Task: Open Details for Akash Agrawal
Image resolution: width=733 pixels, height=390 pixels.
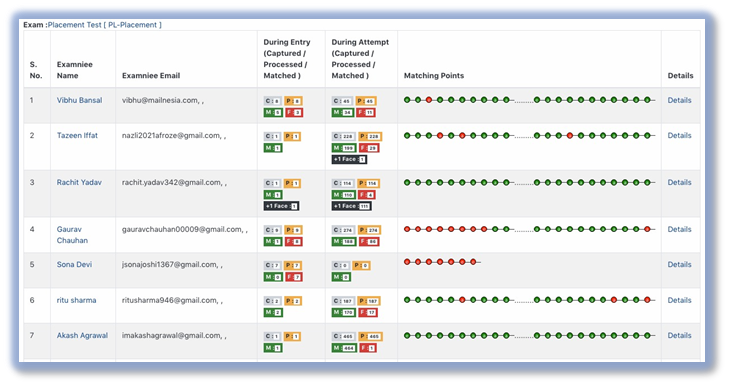Action: [x=679, y=335]
